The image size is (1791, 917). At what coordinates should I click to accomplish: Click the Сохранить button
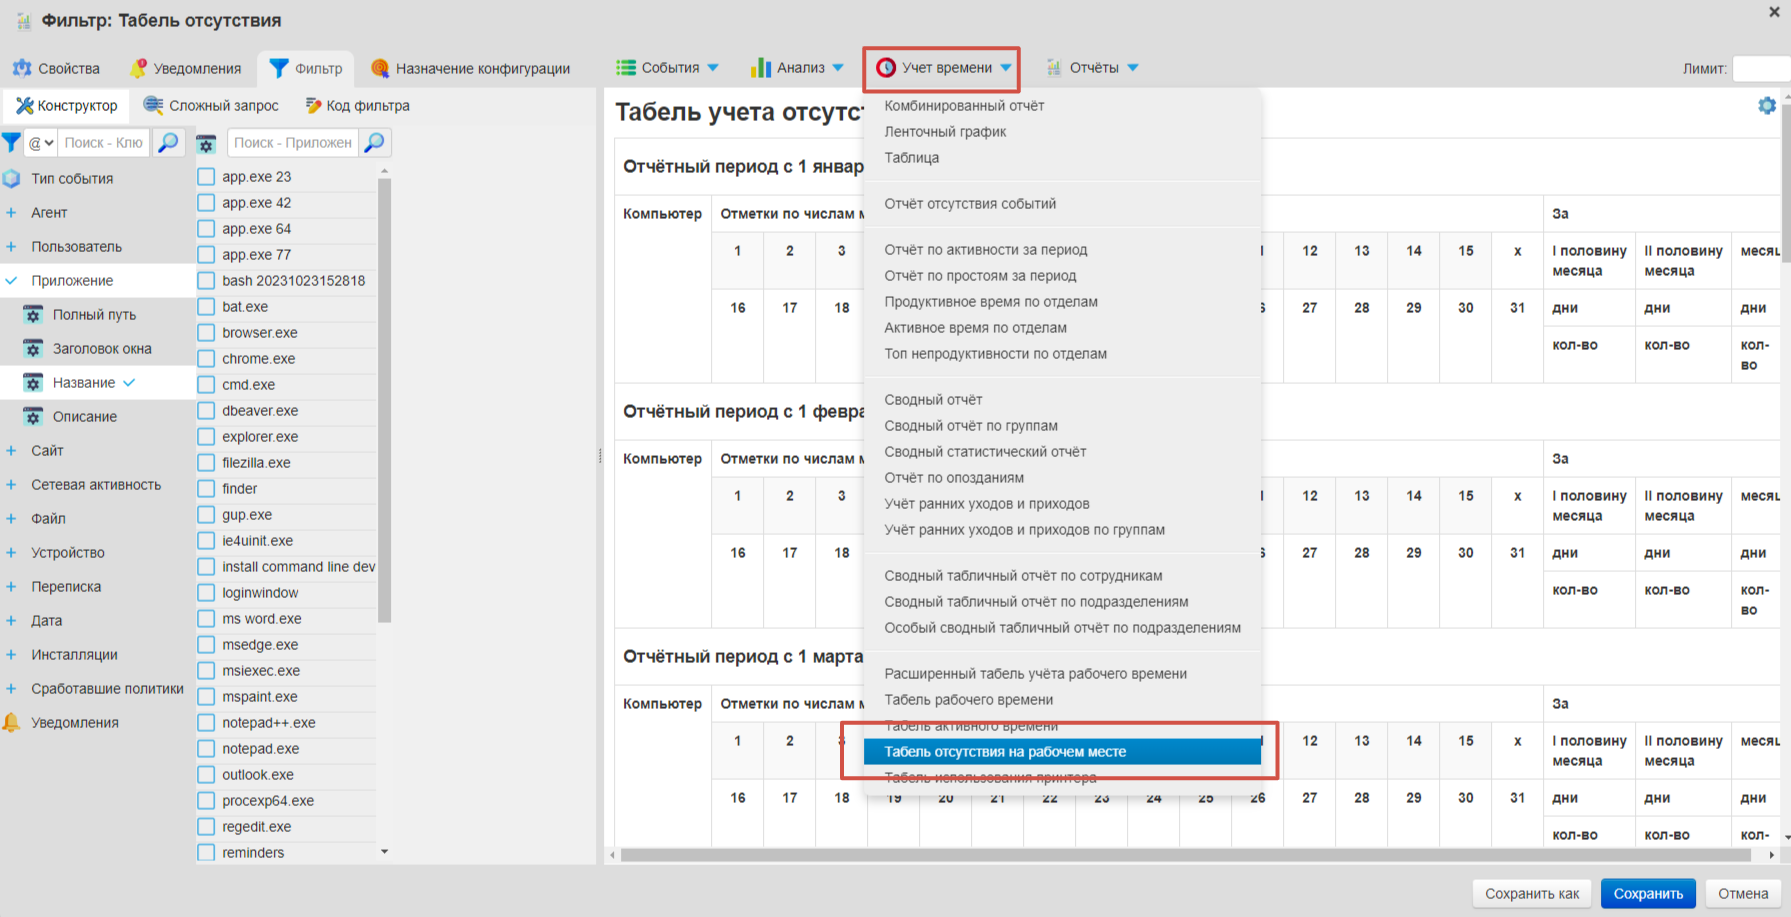point(1647,894)
